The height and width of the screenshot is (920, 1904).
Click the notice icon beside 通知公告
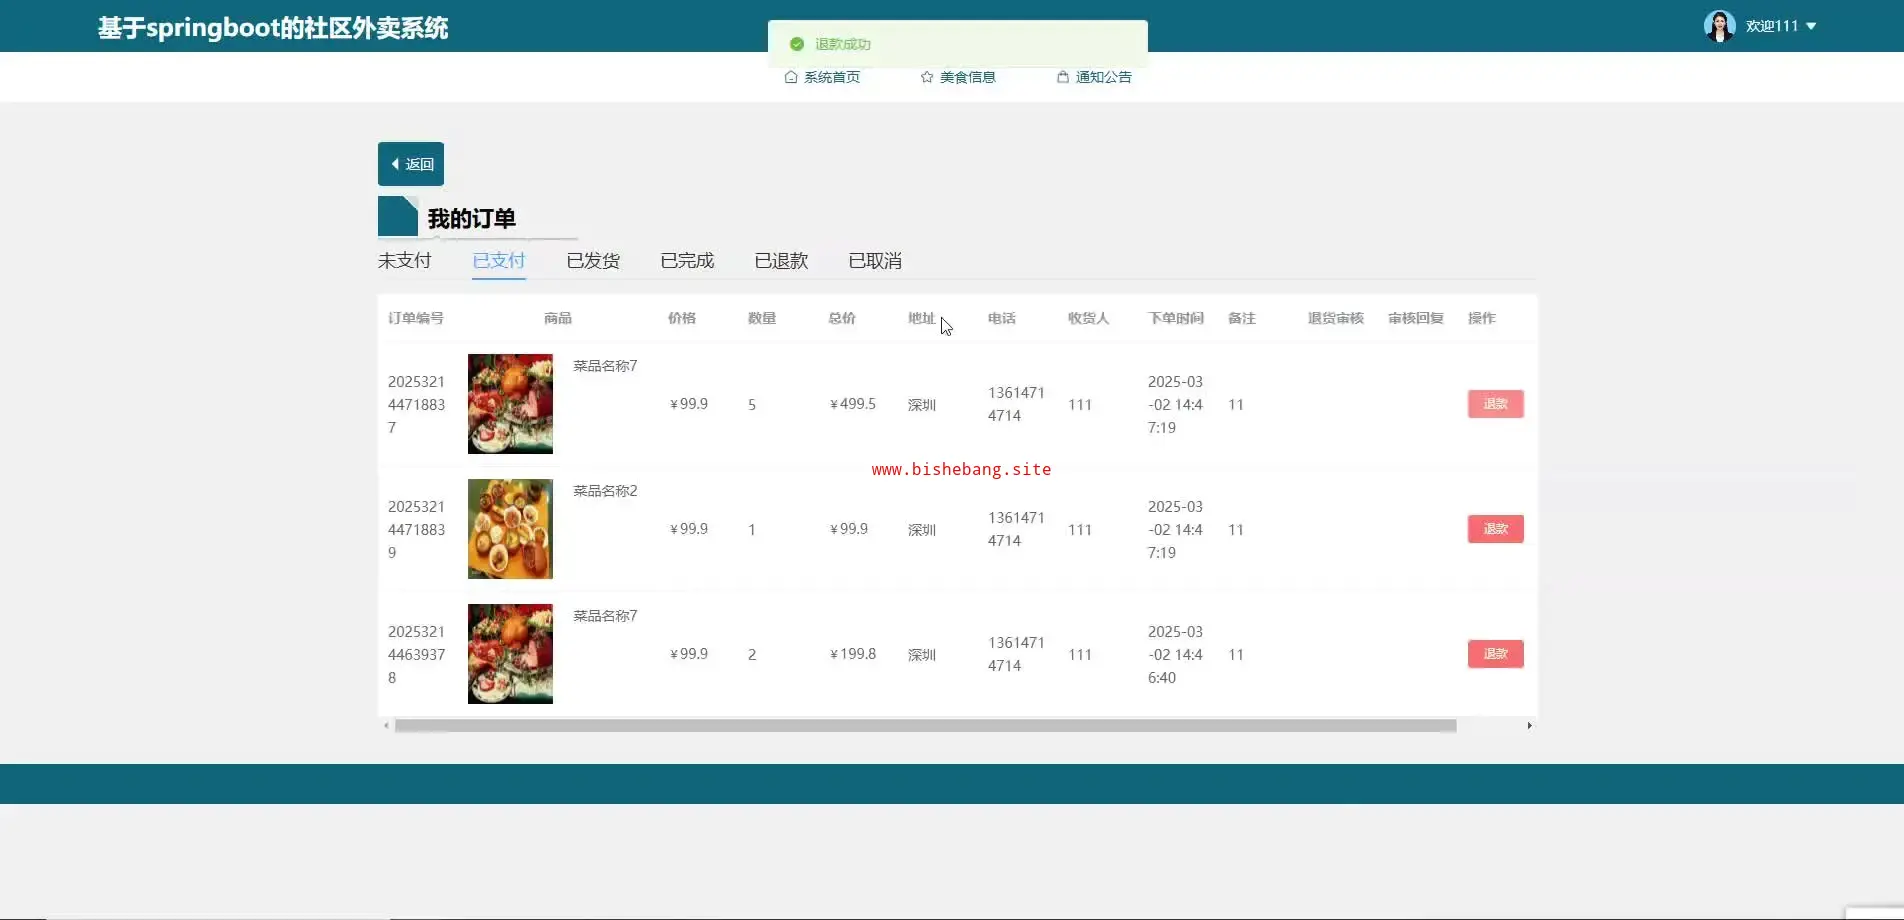click(x=1062, y=77)
